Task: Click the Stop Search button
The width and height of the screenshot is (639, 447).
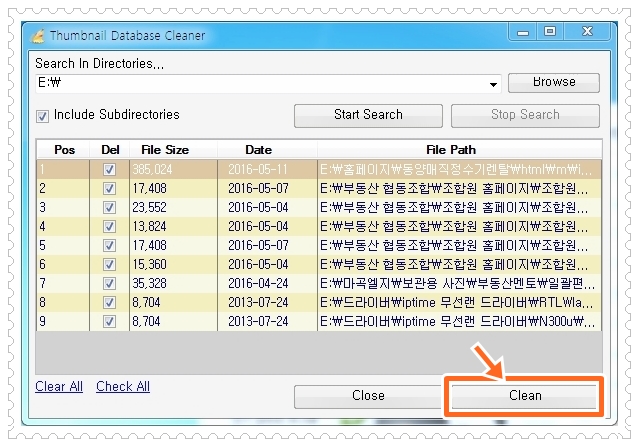Action: pos(525,116)
